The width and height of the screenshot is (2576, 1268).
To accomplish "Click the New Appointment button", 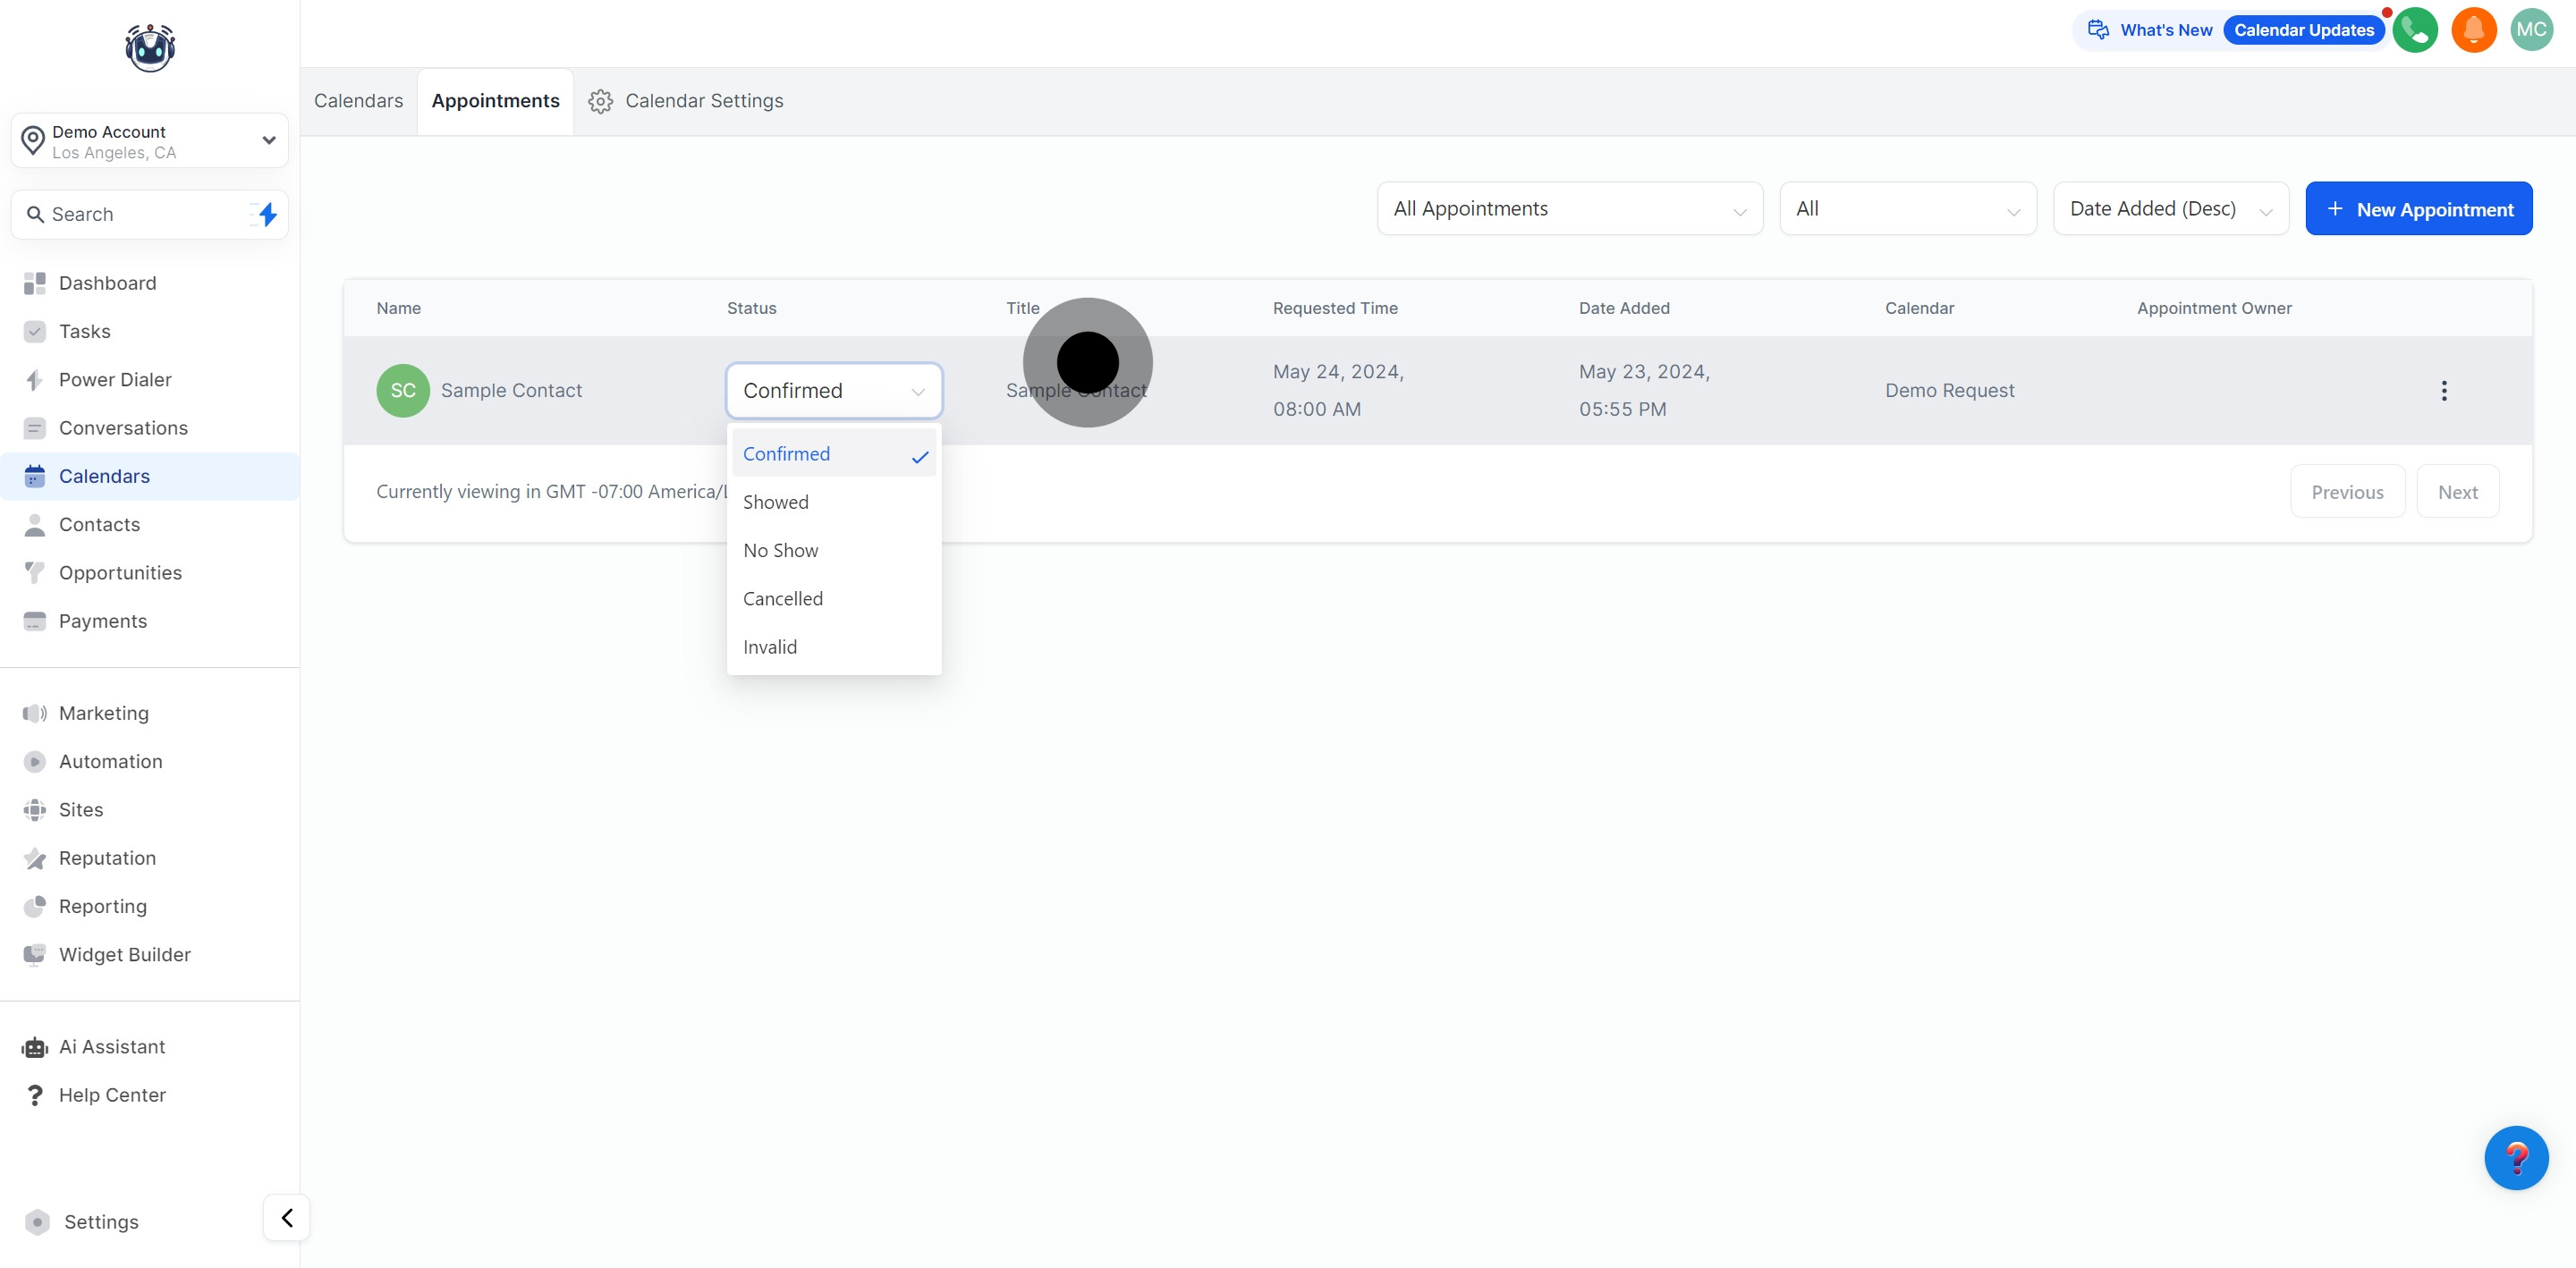I will 2418,209.
